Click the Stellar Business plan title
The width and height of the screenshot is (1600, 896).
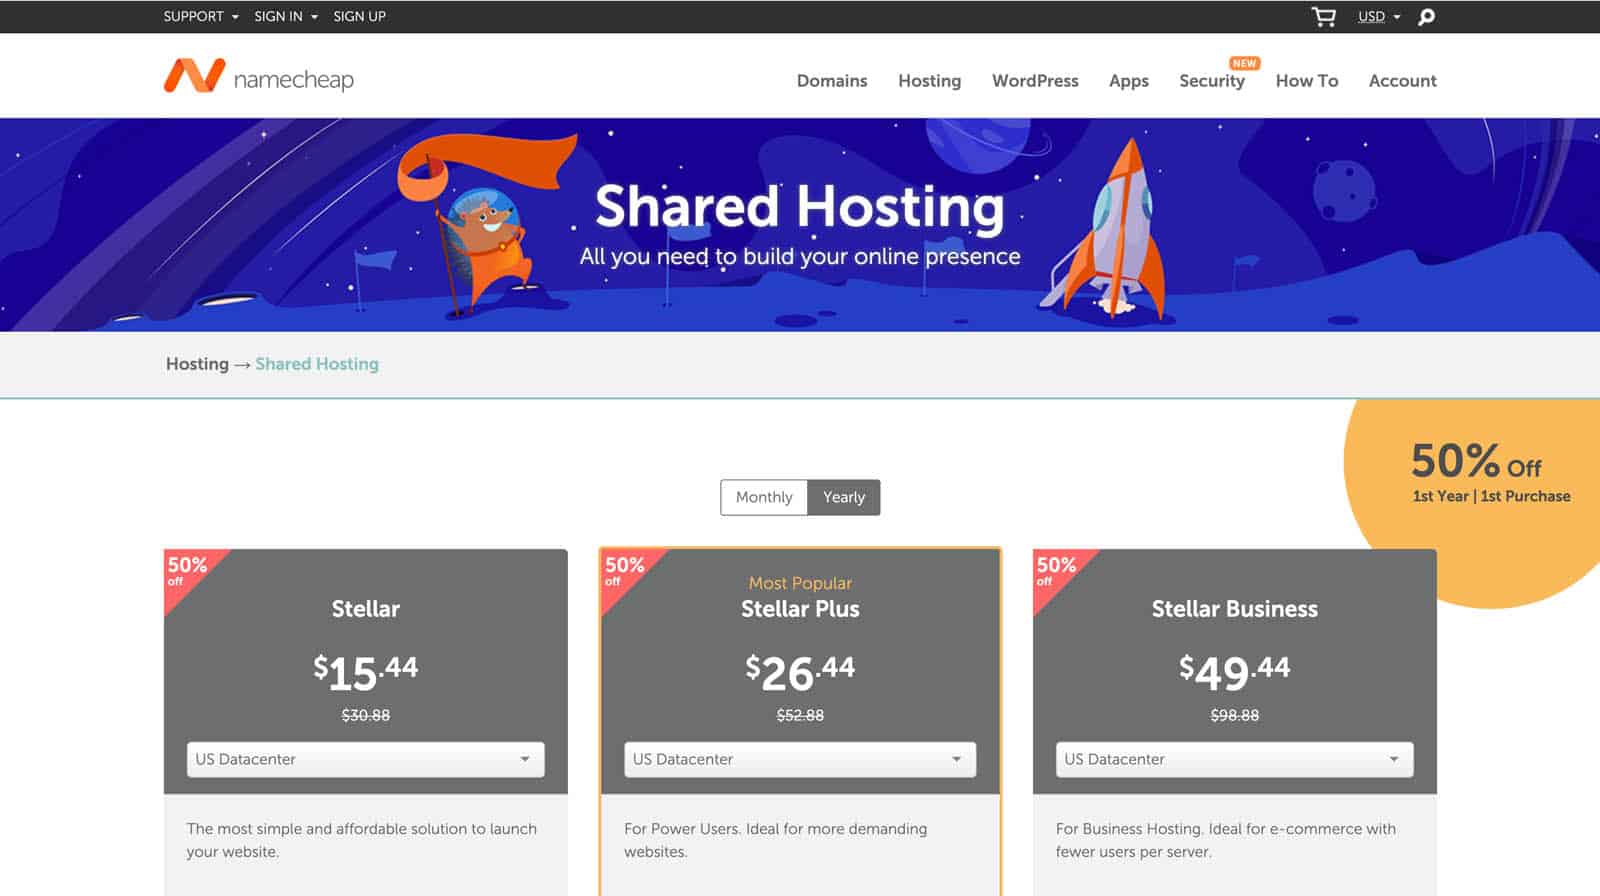click(1234, 608)
